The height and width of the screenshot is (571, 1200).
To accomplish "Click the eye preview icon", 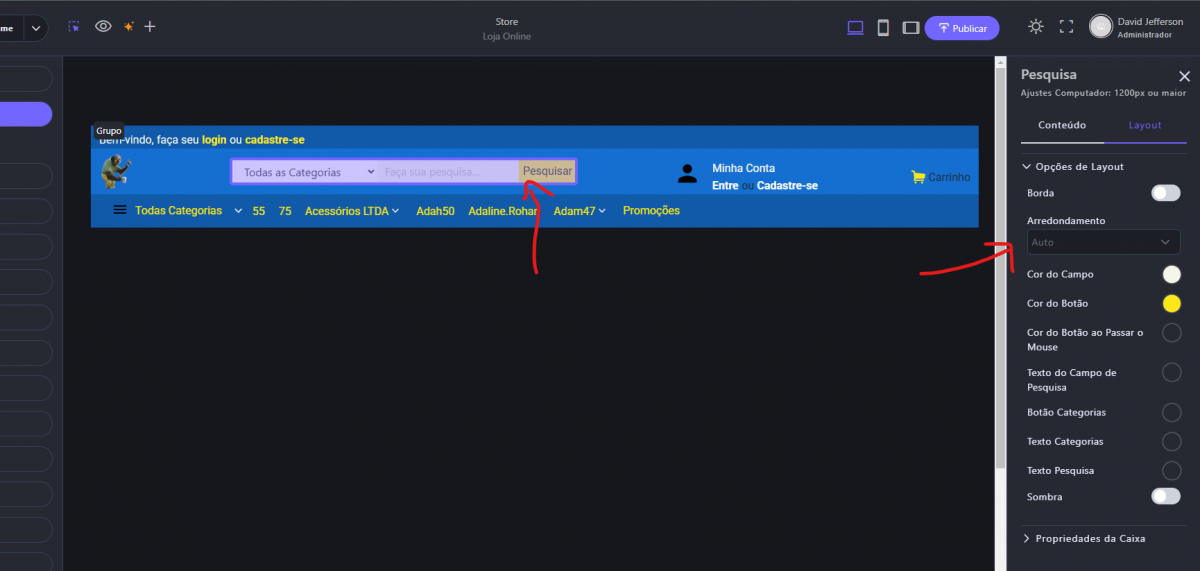I will click(103, 27).
